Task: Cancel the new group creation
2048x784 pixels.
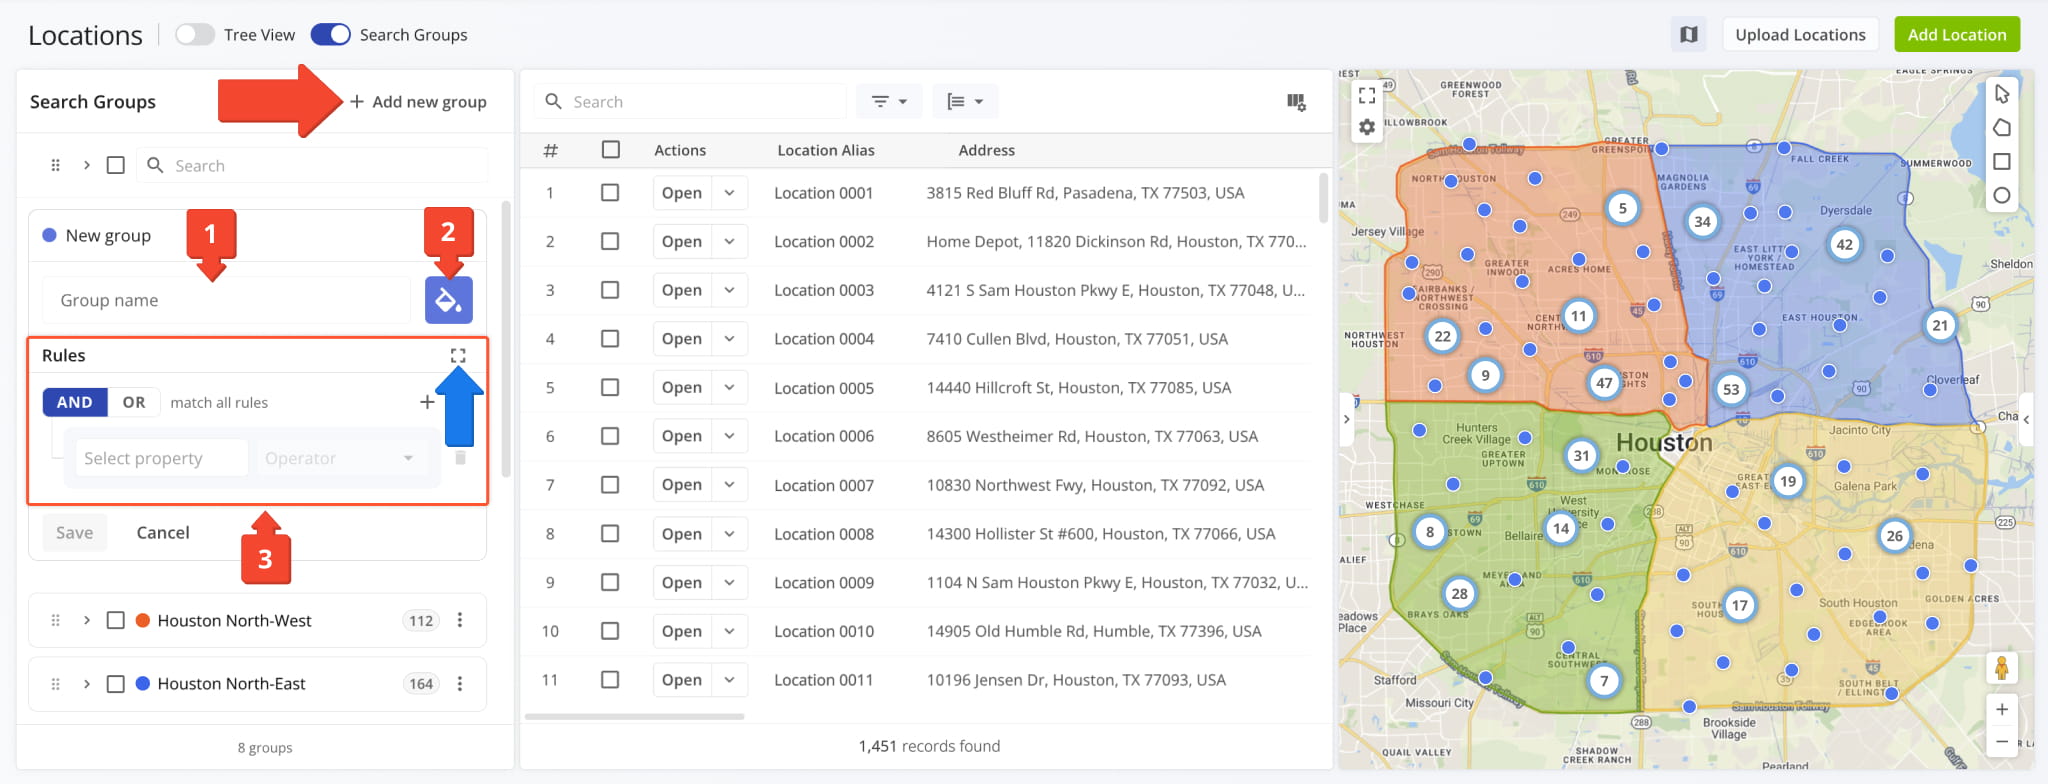Action: [163, 533]
